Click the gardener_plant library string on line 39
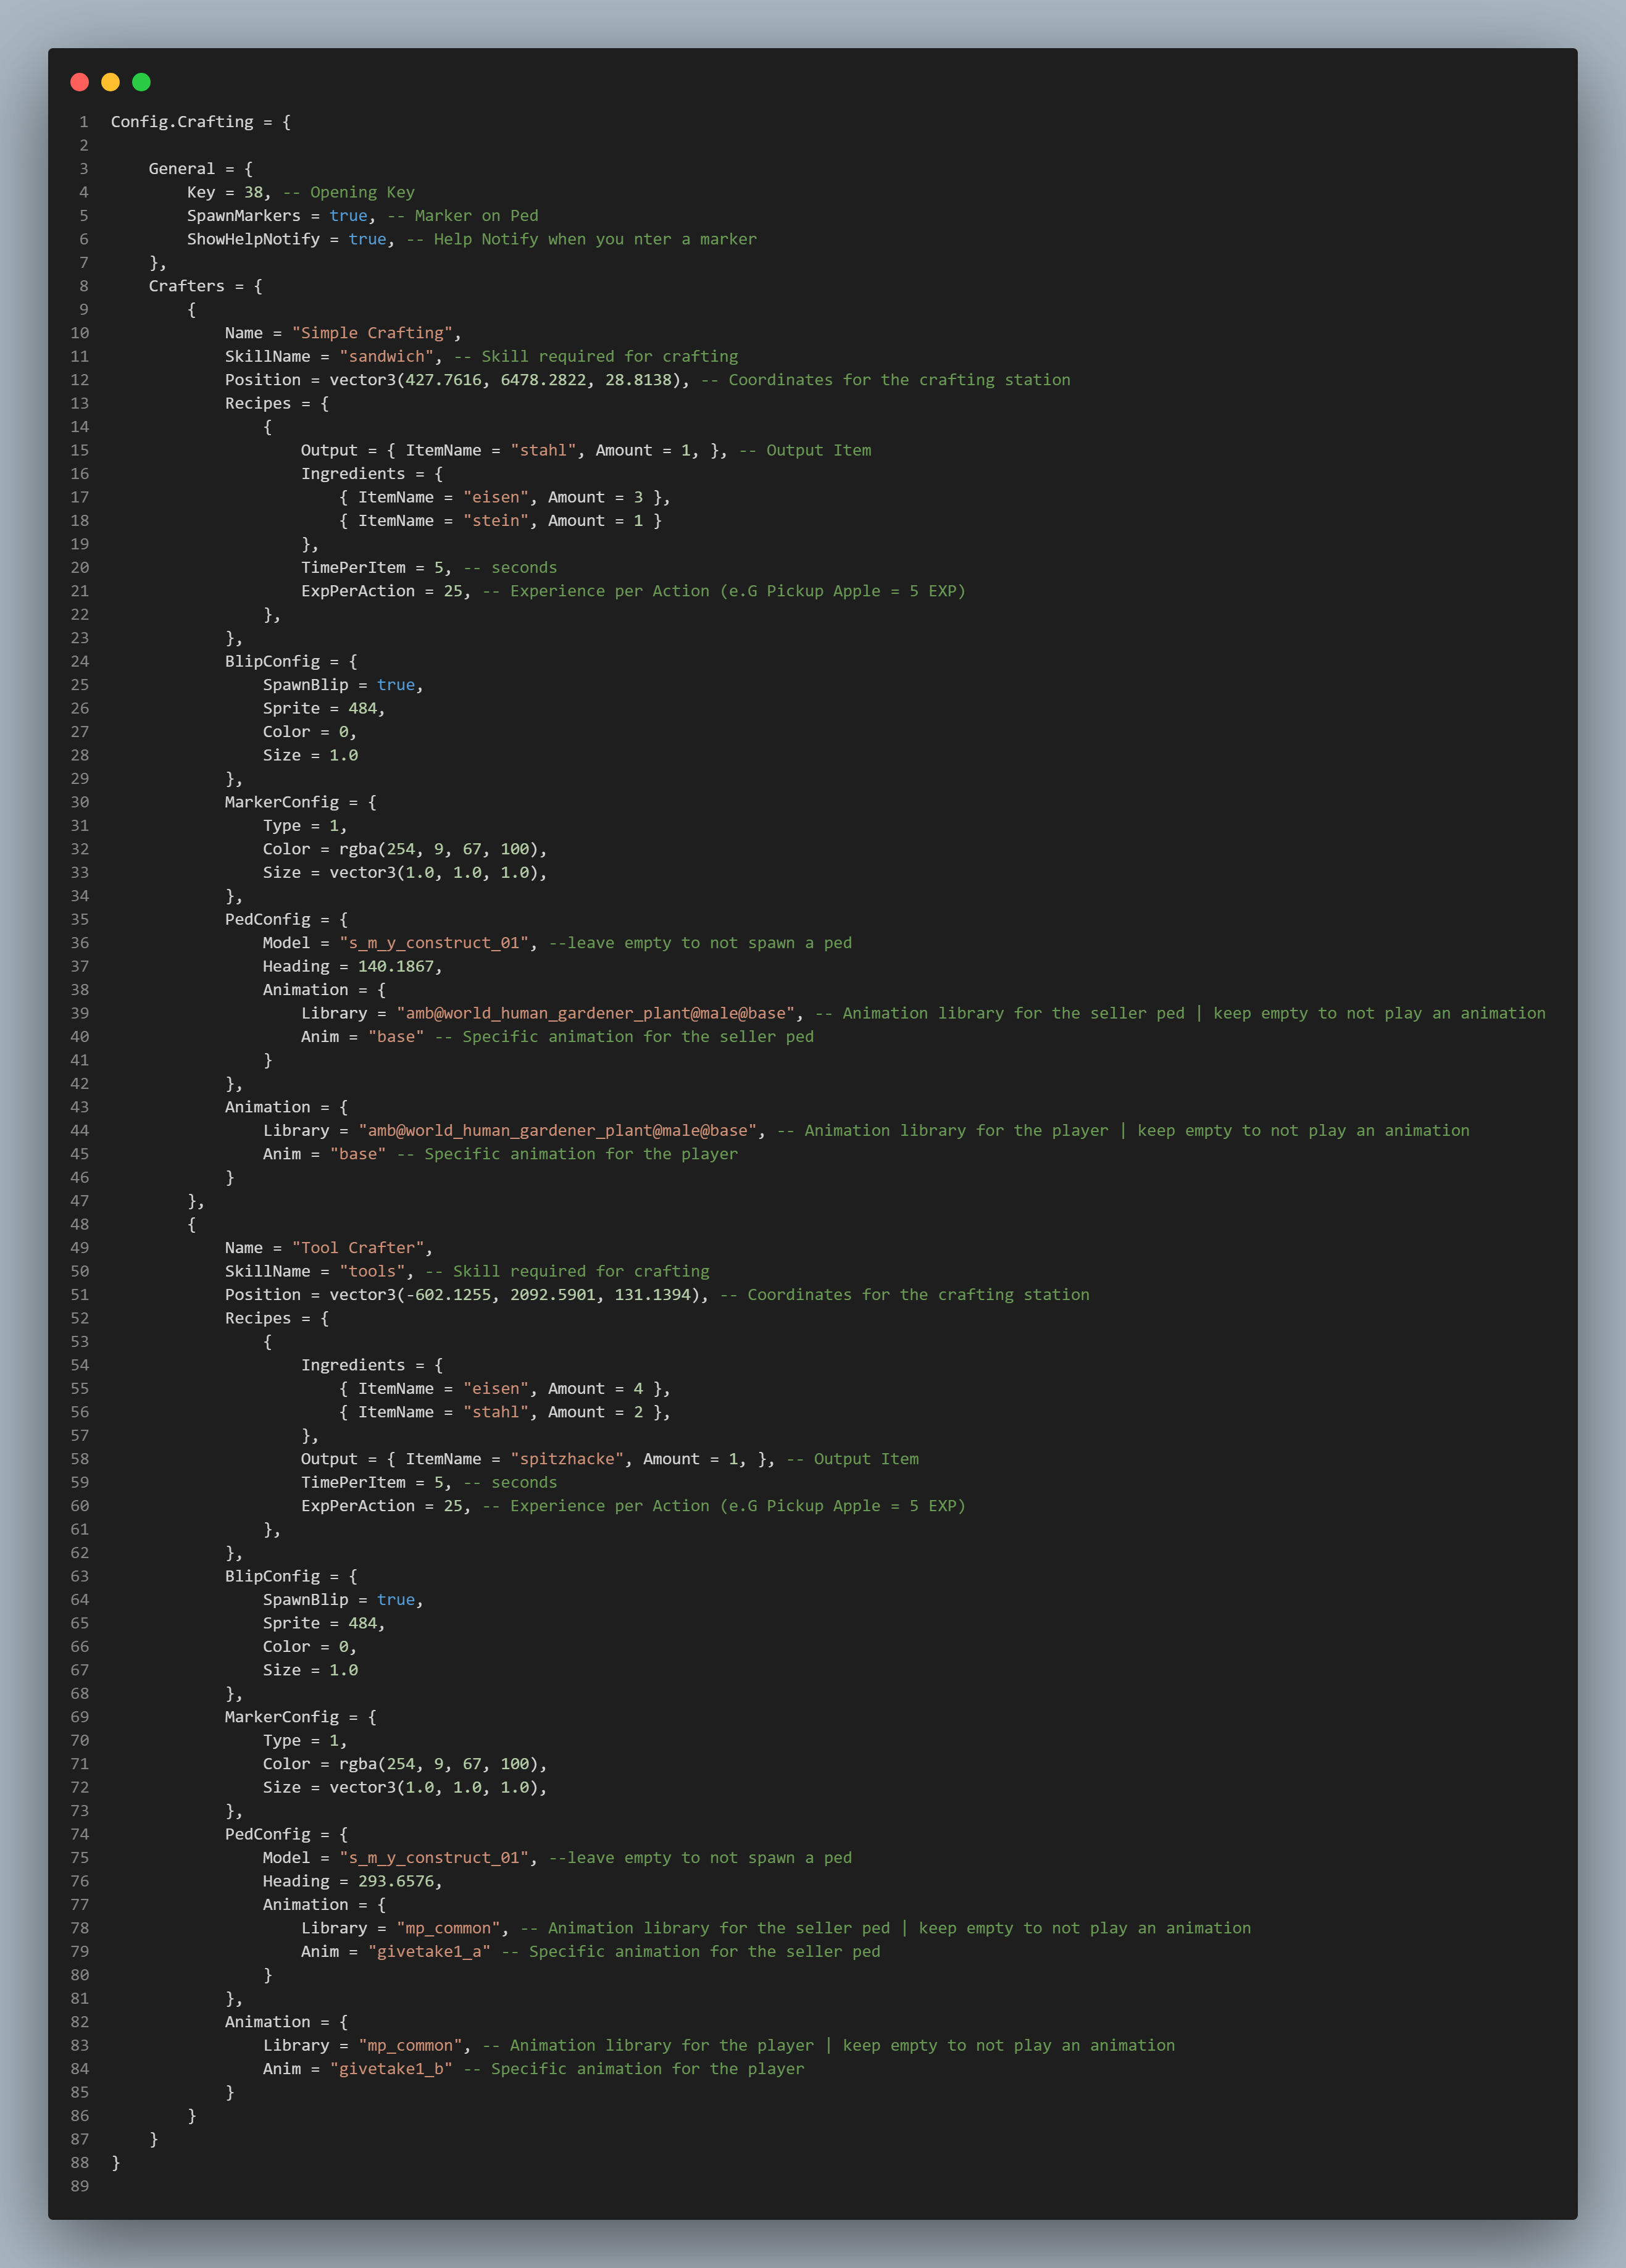The width and height of the screenshot is (1626, 2268). point(595,1013)
